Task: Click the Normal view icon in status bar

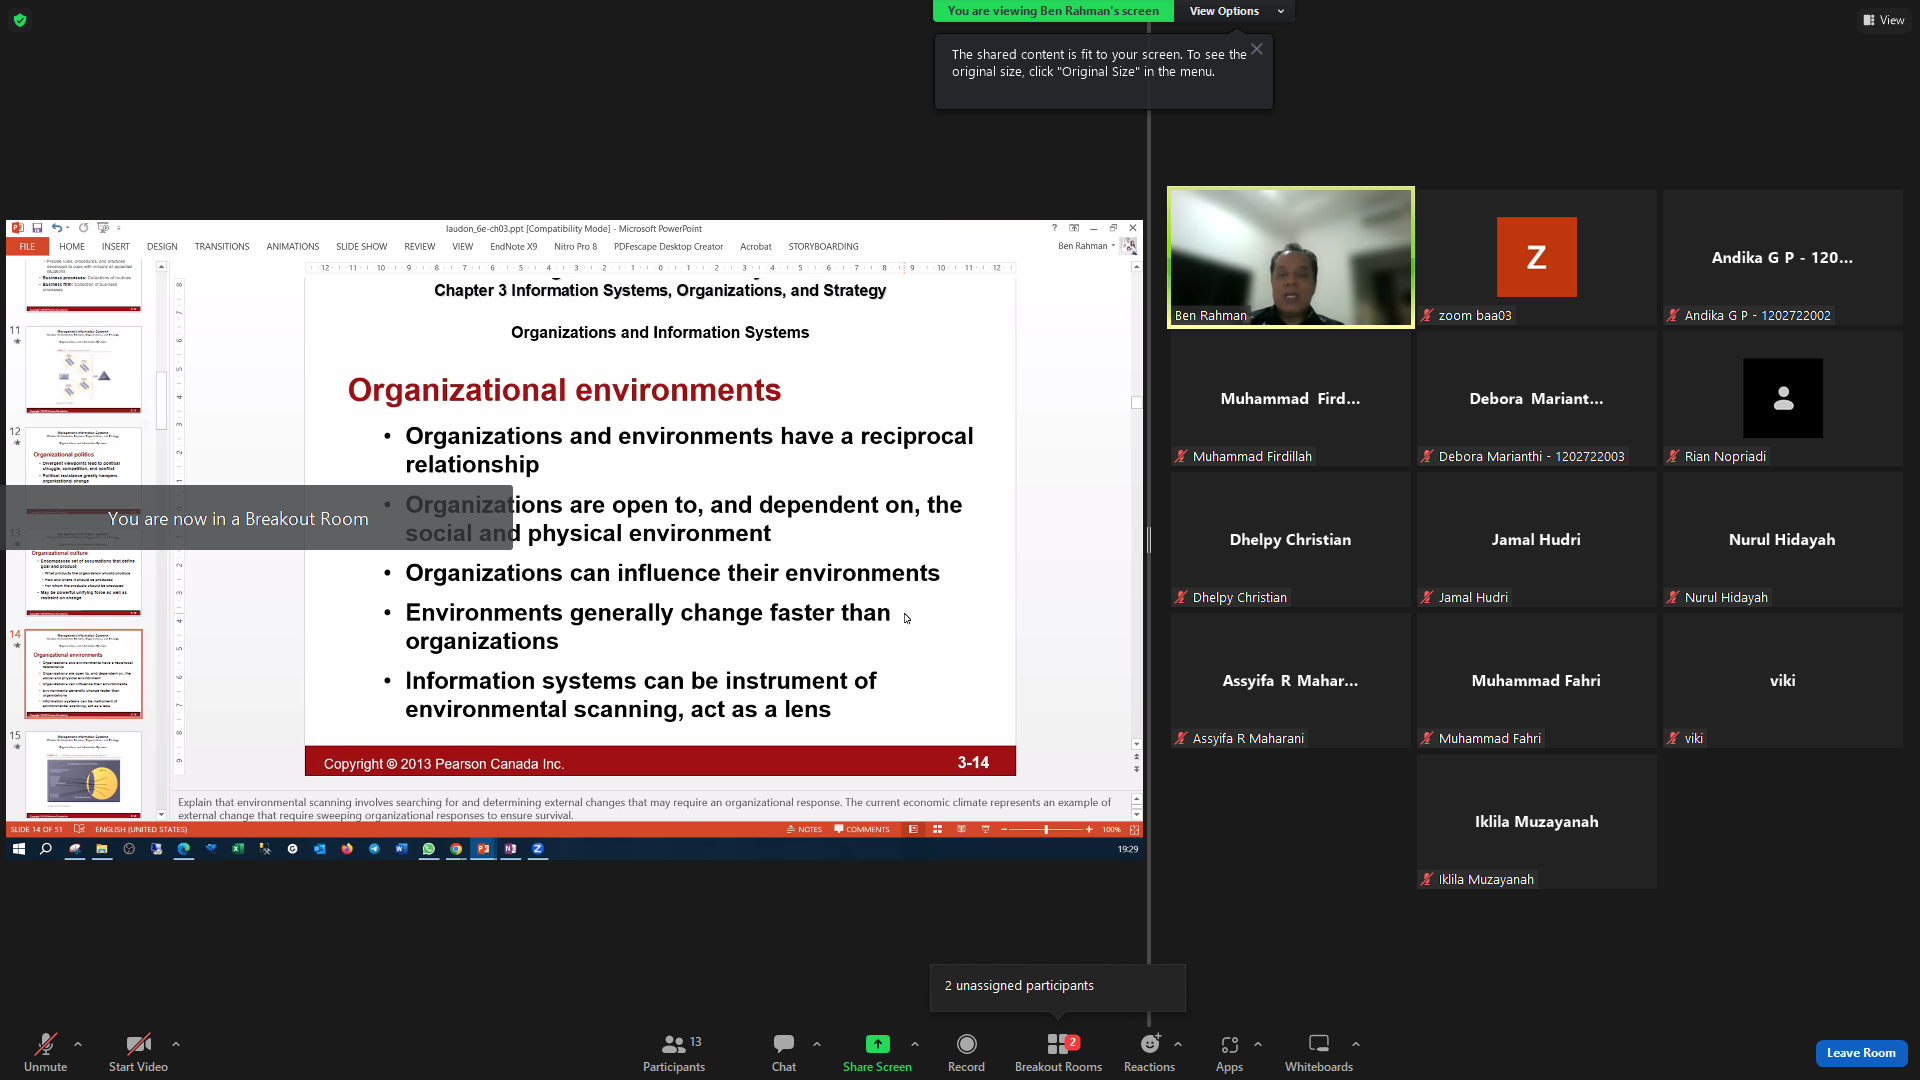Action: (x=913, y=829)
